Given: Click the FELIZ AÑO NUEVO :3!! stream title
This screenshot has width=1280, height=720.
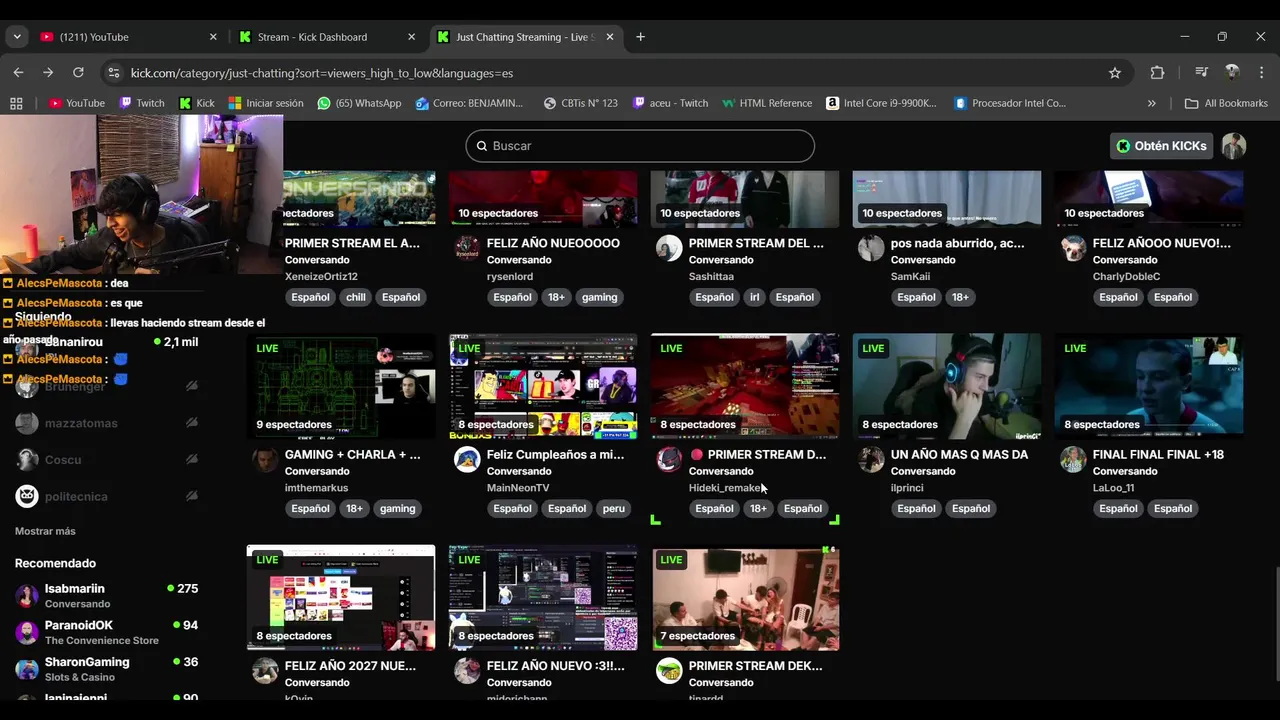Looking at the screenshot, I should point(555,666).
